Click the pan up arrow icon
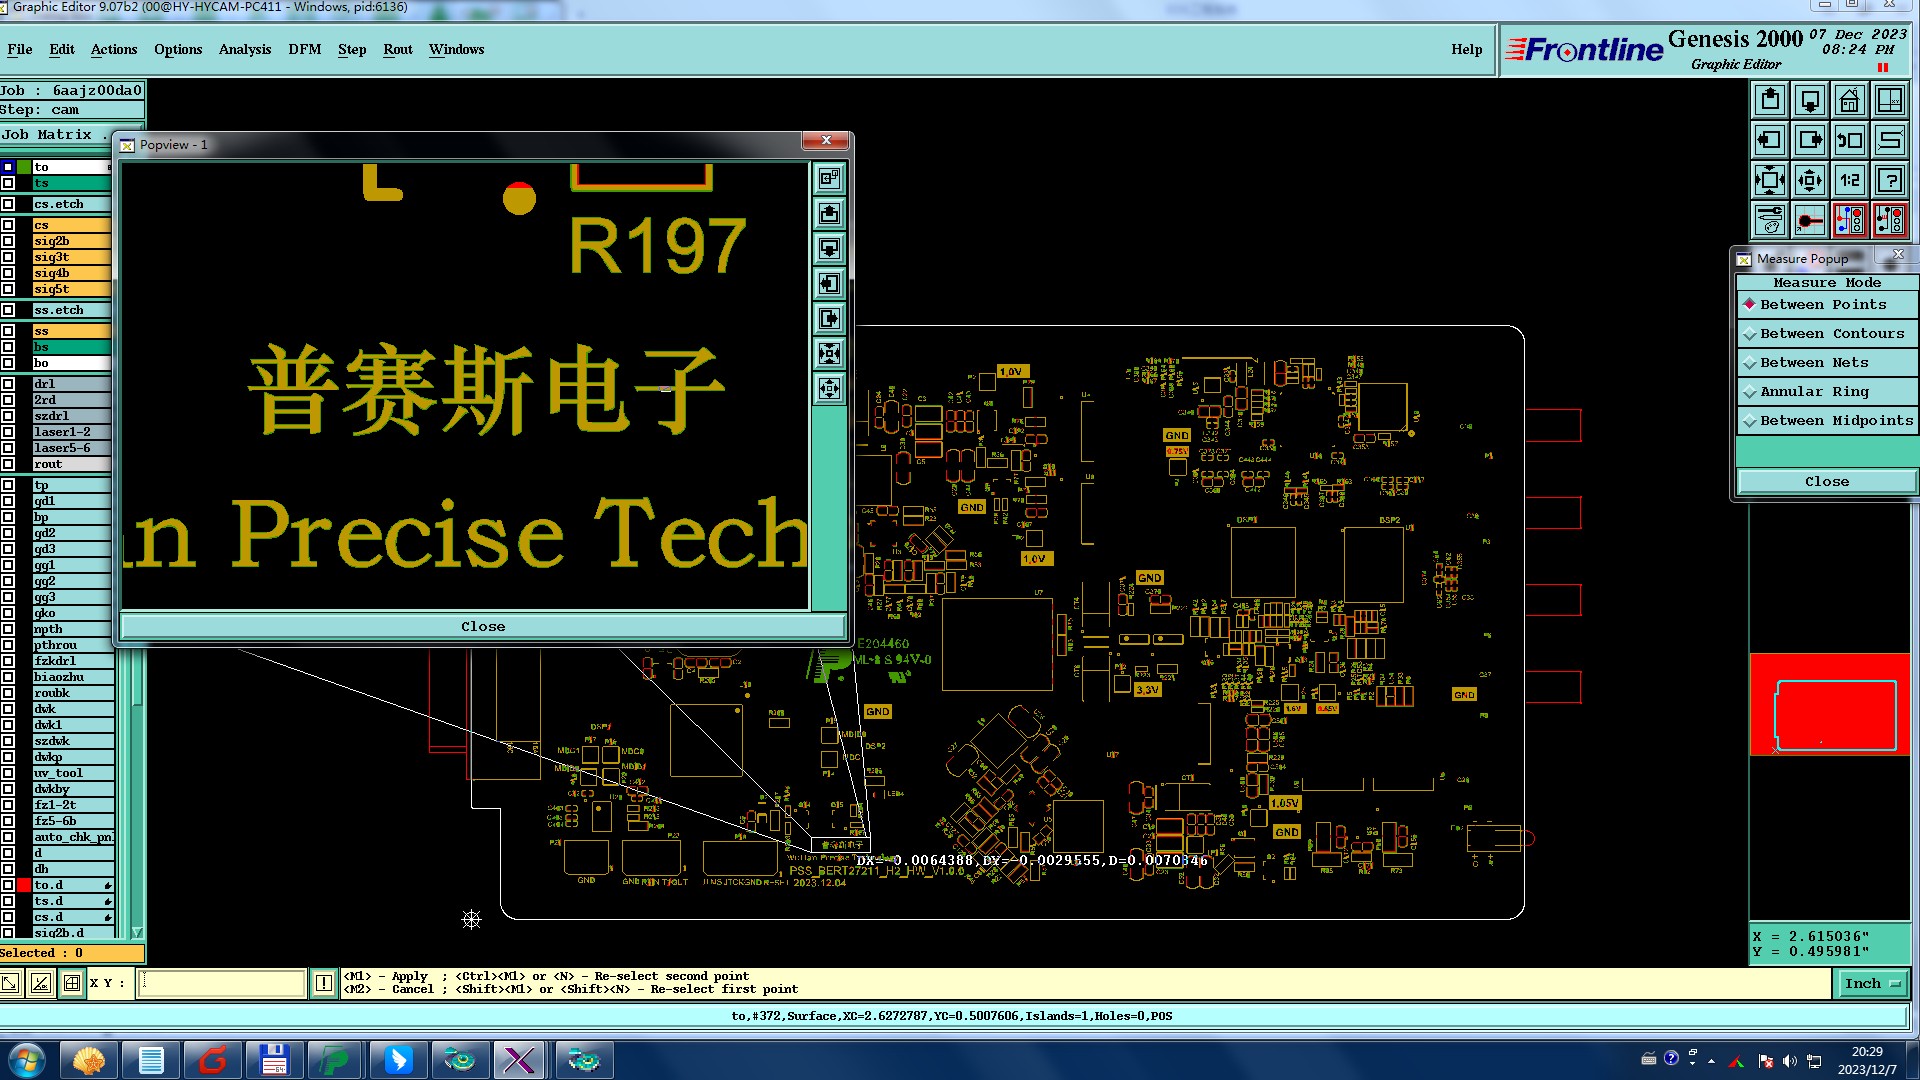1920x1080 pixels. pos(1770,101)
